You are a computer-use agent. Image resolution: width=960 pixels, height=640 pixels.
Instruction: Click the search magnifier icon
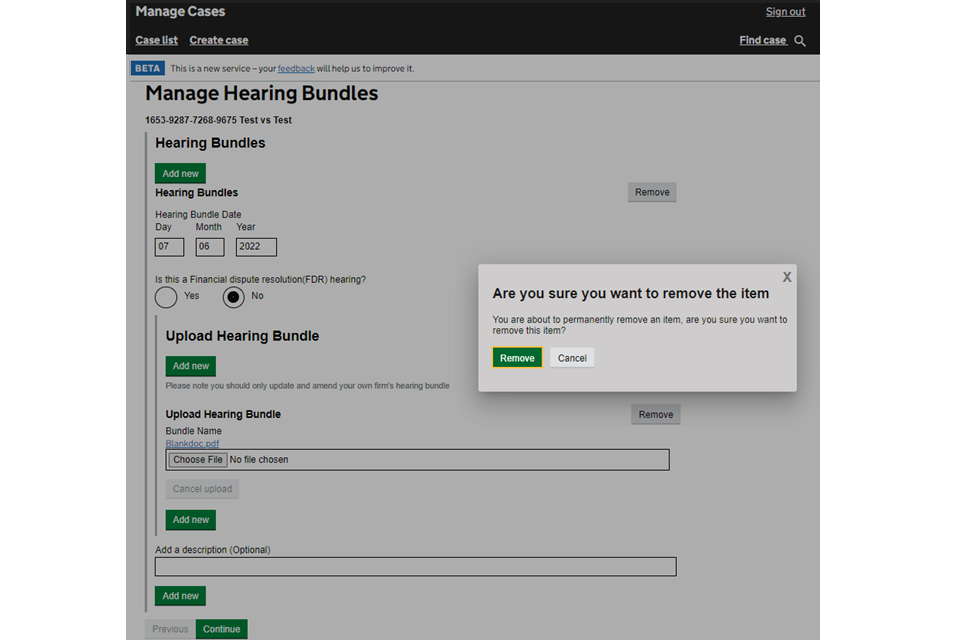(799, 41)
